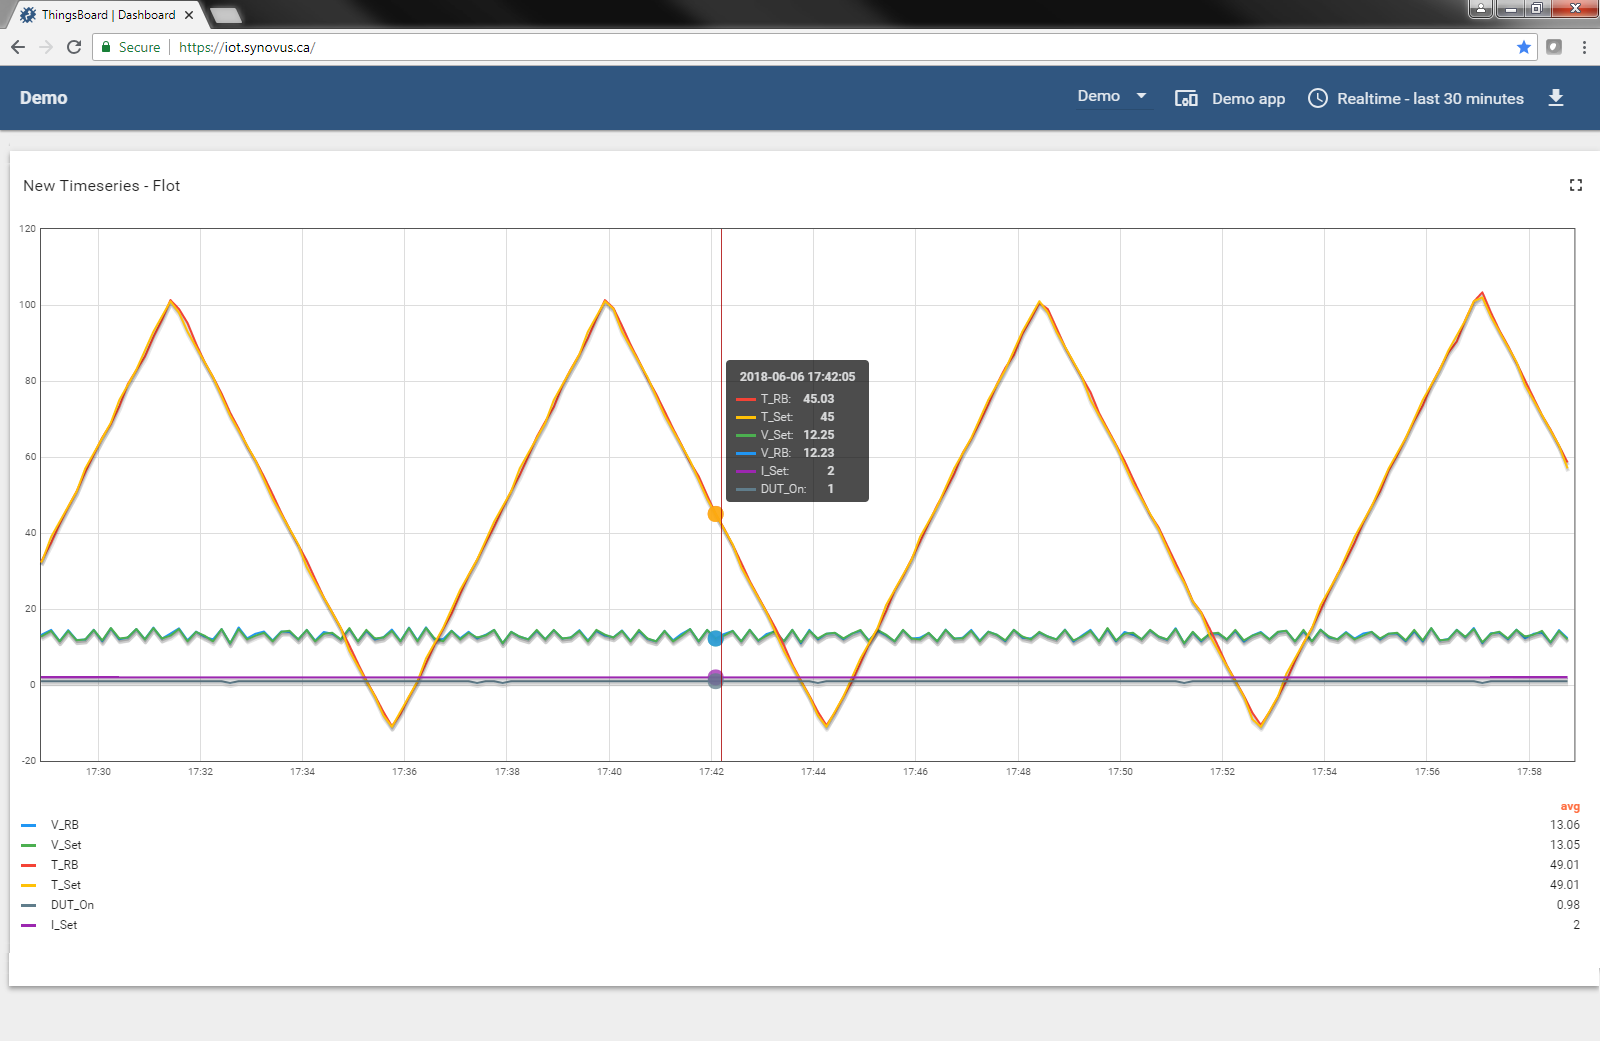Image resolution: width=1600 pixels, height=1041 pixels.
Task: Open a new browser tab
Action: coord(226,15)
